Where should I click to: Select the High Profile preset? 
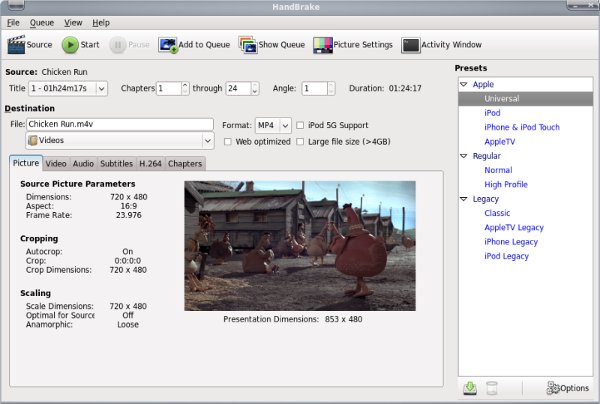tap(505, 184)
